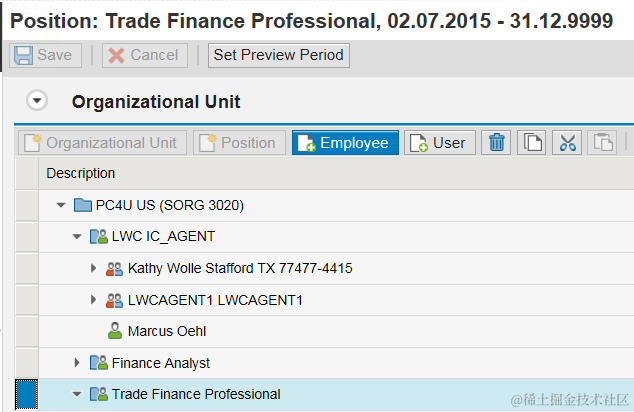Expand the LWCAGENT1 LWCAGENT1 node
The width and height of the screenshot is (634, 412).
93,300
